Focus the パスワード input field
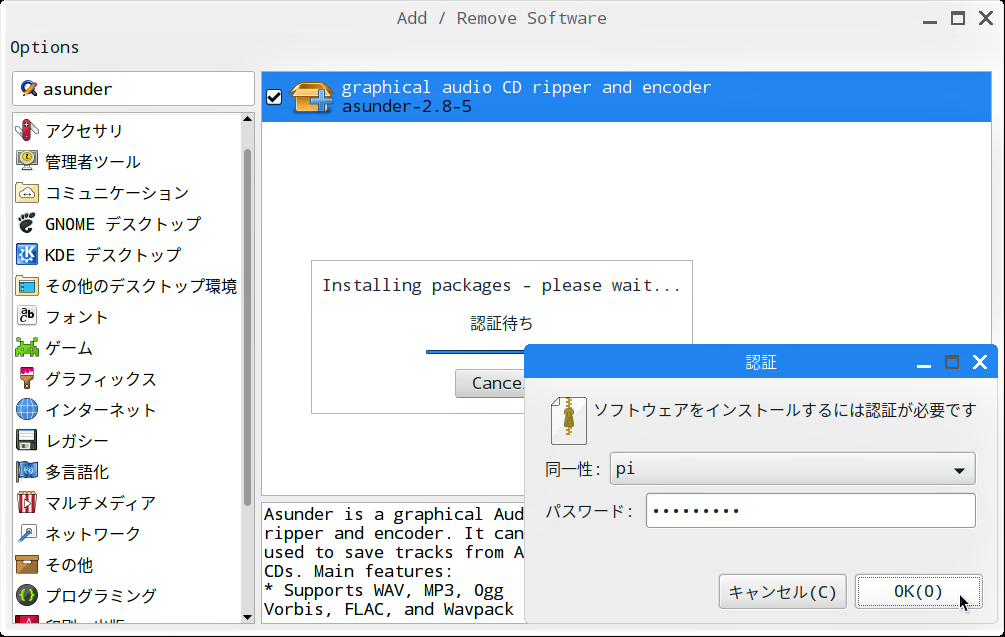 [810, 511]
